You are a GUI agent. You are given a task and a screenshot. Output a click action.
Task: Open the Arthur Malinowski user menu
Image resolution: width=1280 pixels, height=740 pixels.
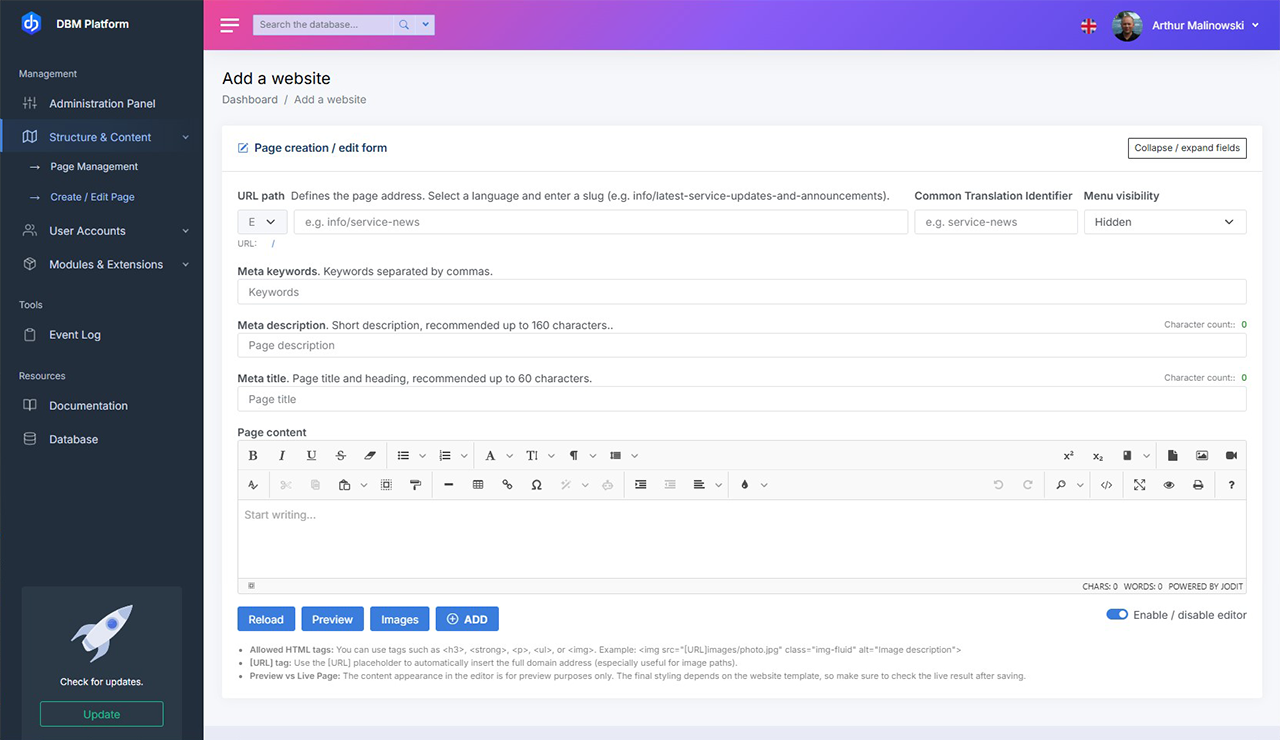[1205, 25]
